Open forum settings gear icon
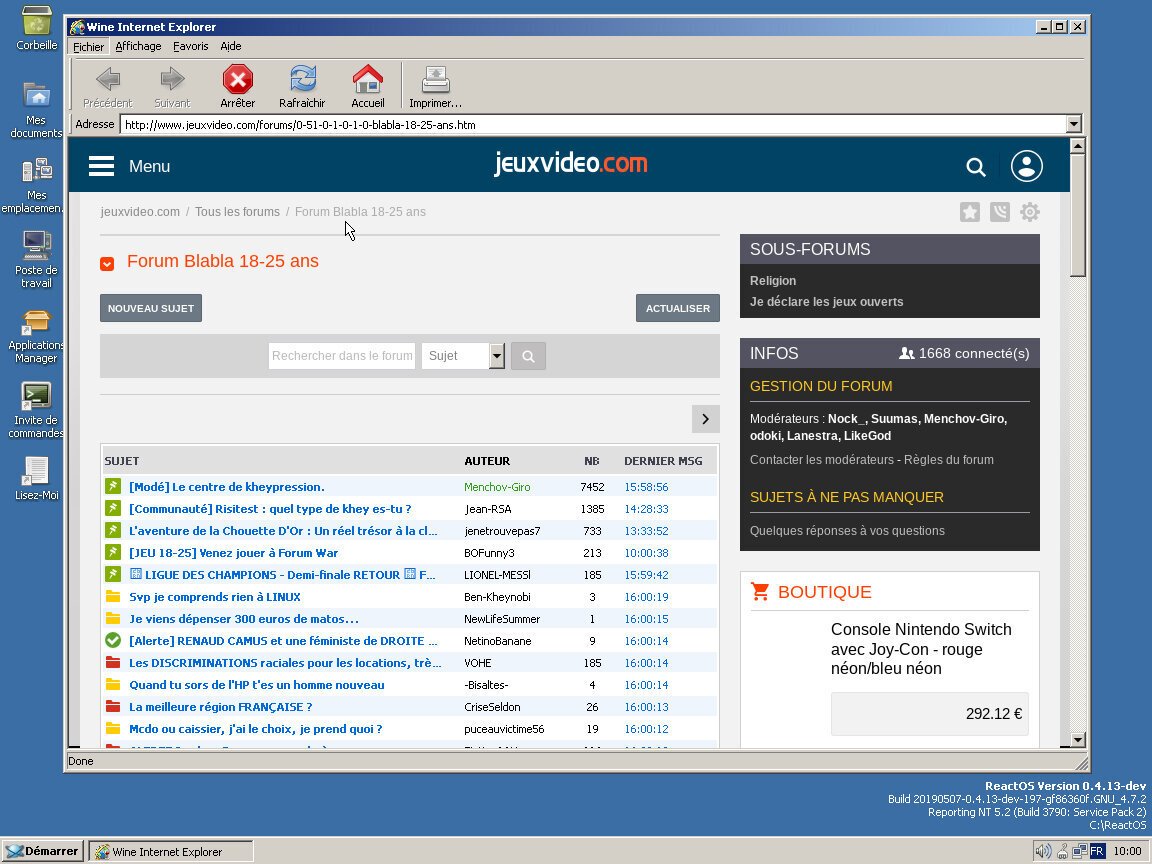The width and height of the screenshot is (1152, 864). coord(1030,212)
